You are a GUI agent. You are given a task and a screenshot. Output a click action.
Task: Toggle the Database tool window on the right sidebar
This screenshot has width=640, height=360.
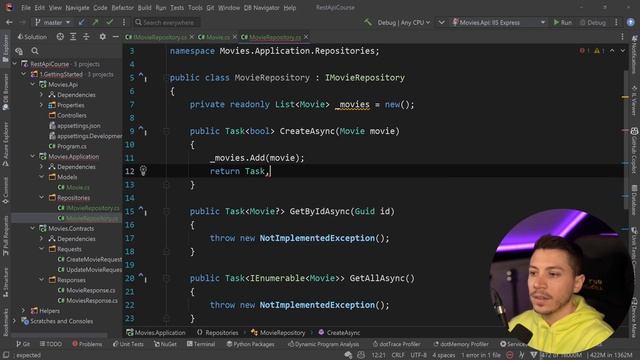pos(634,201)
